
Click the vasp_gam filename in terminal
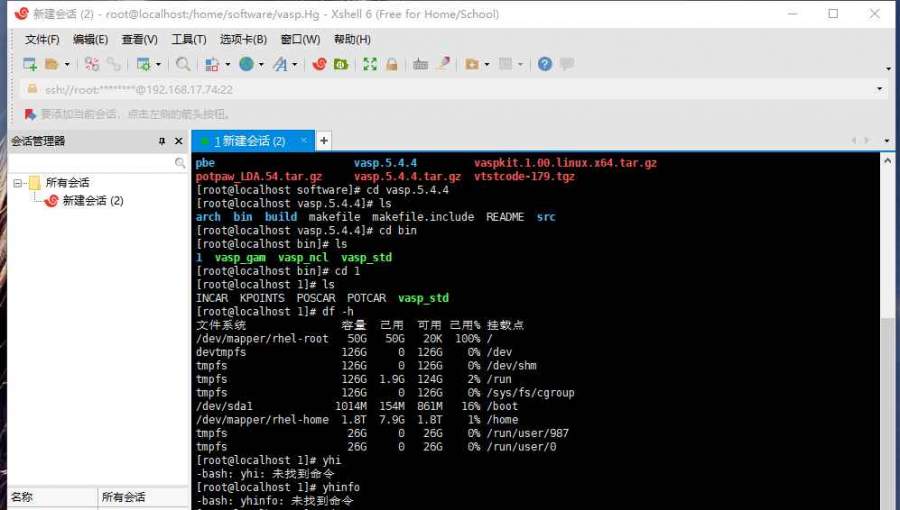tap(240, 258)
